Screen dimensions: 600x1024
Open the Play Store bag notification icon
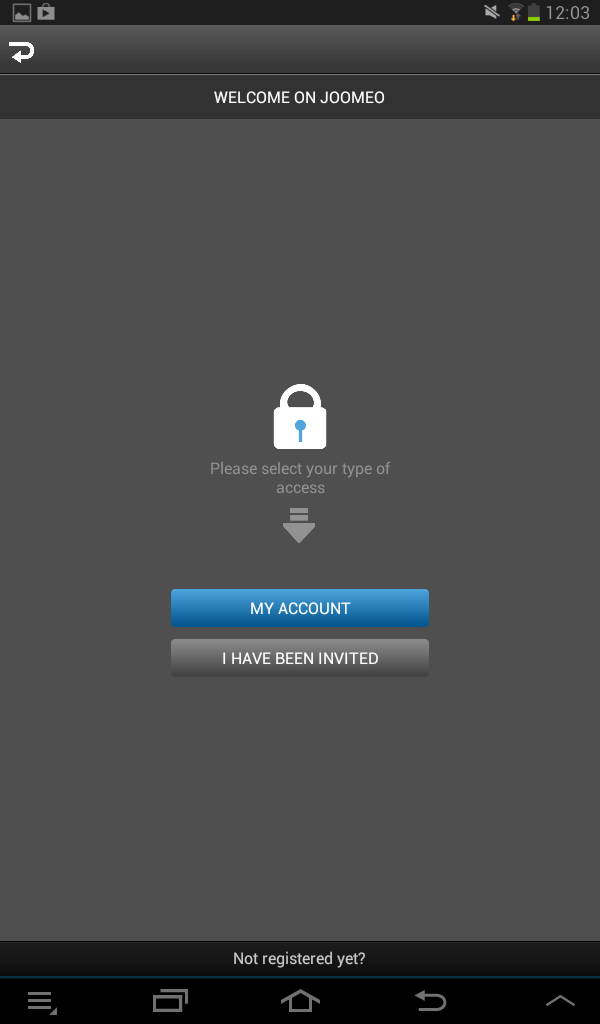coord(46,12)
